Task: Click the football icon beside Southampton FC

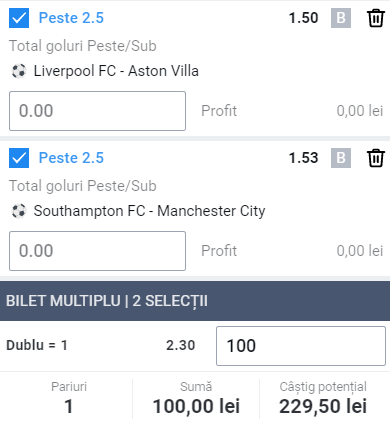Action: 19,211
